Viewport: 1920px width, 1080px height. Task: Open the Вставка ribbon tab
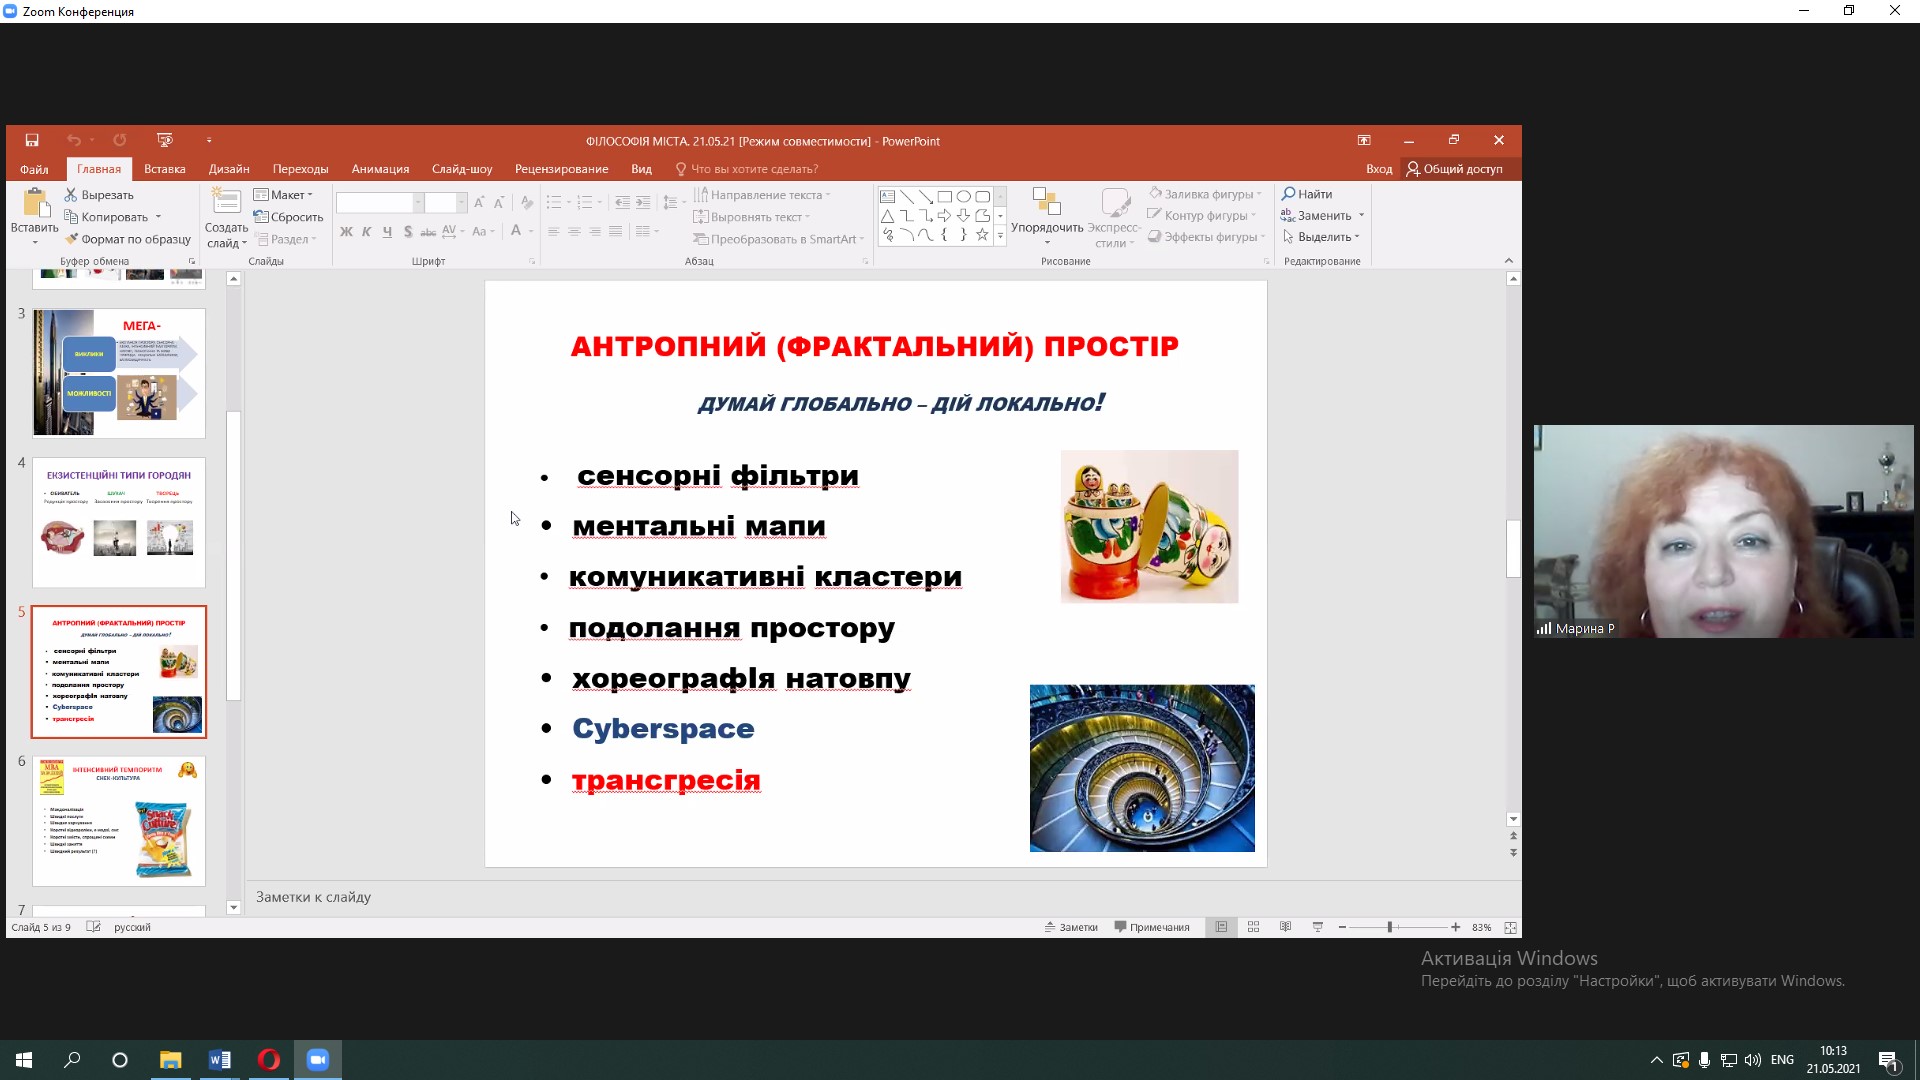click(164, 169)
